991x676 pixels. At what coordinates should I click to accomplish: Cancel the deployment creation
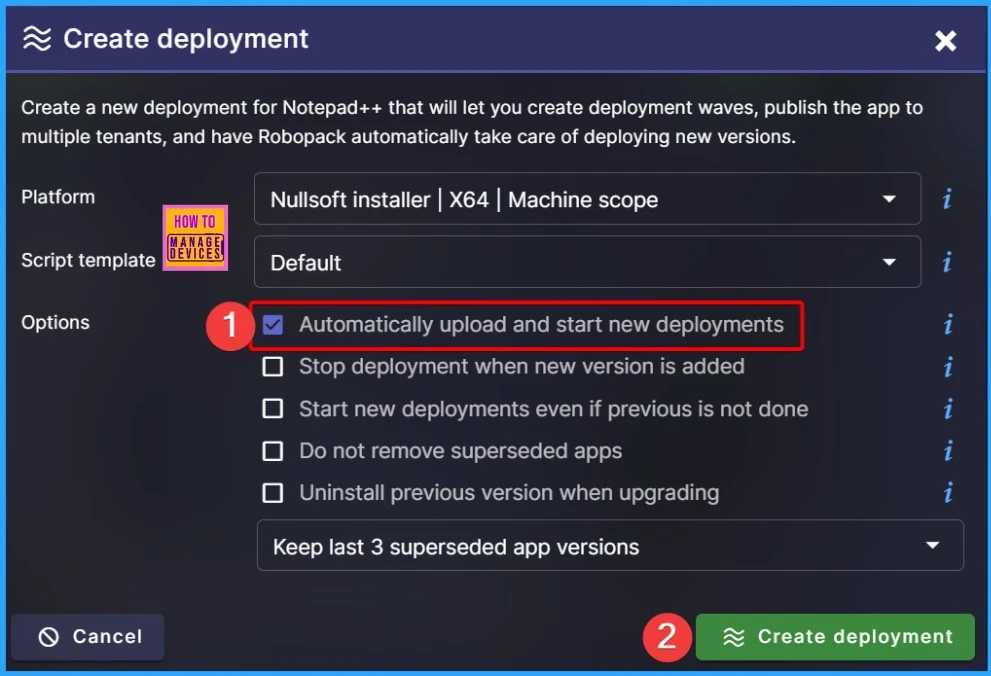(x=88, y=637)
